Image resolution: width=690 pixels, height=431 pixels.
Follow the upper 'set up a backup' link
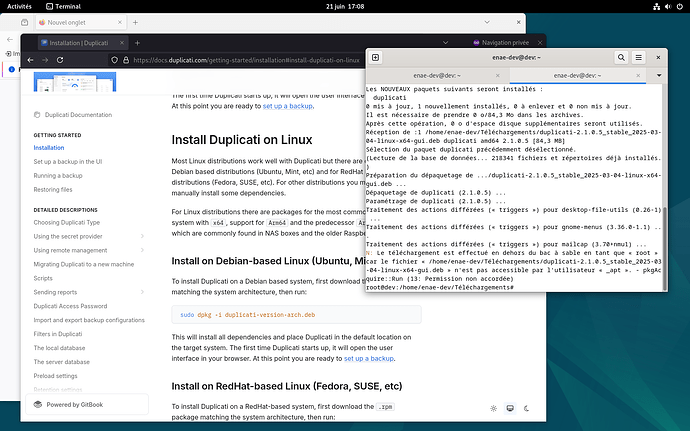tap(288, 106)
